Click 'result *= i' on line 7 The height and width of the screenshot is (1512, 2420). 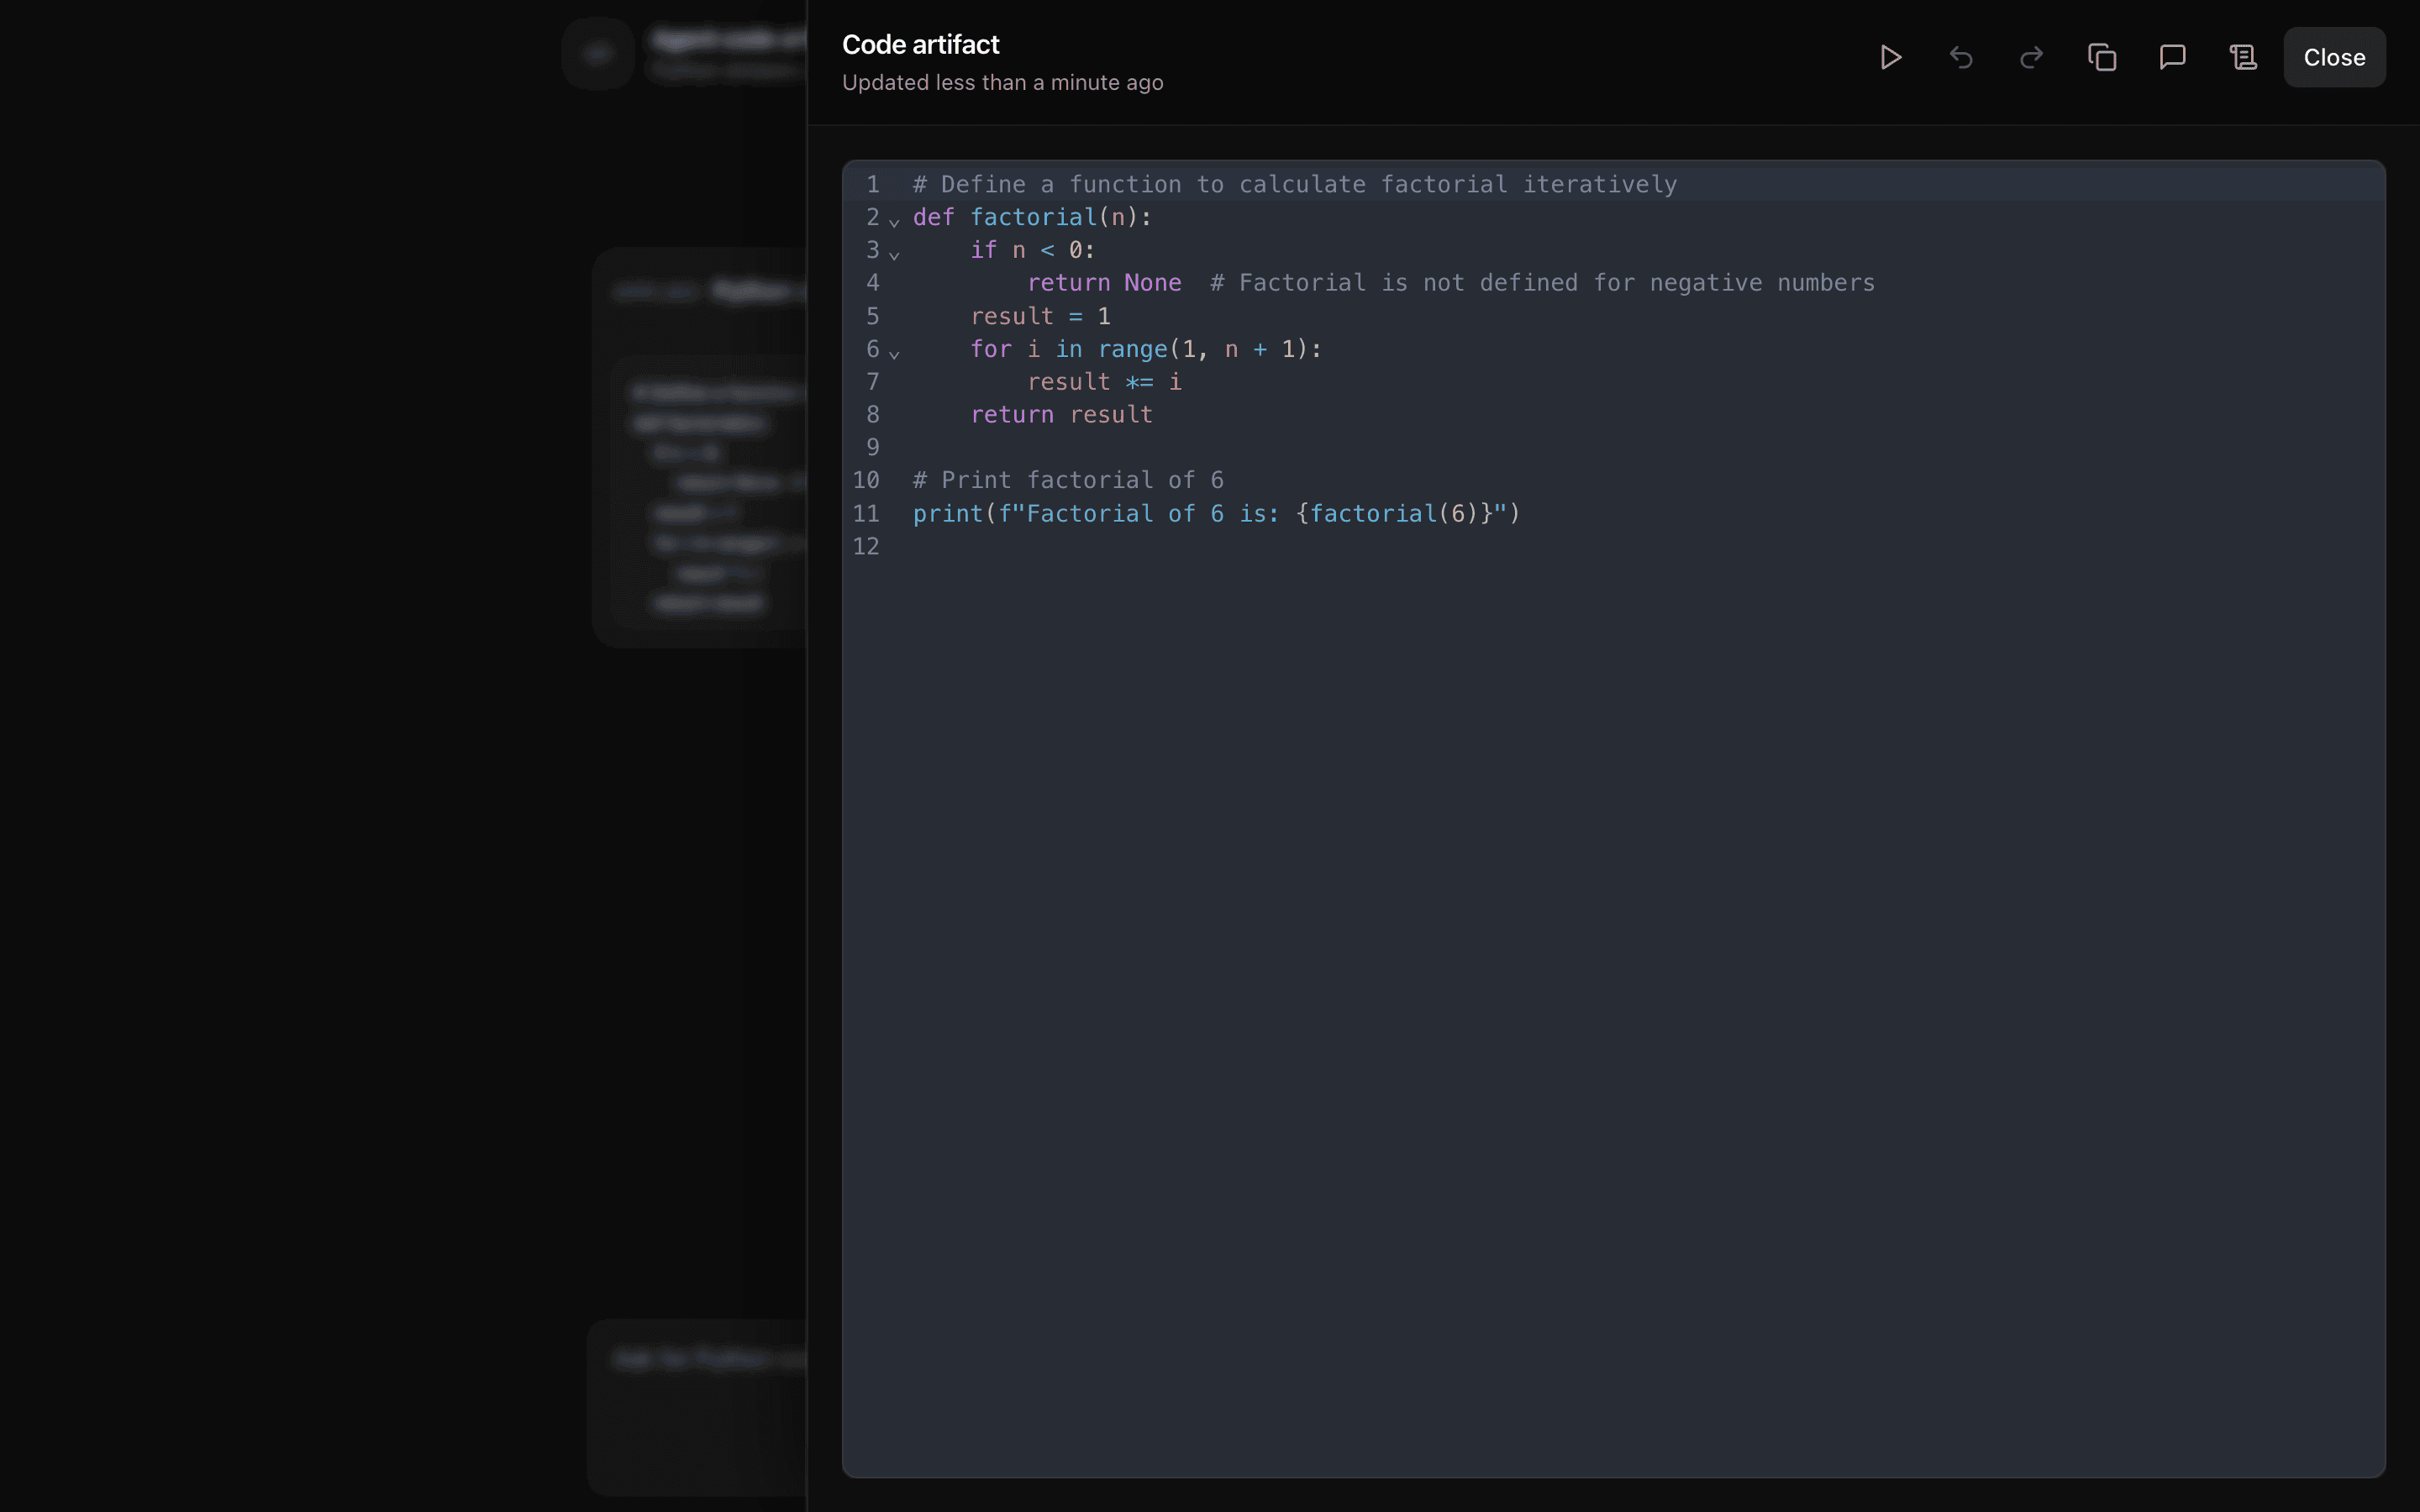pyautogui.click(x=1104, y=382)
